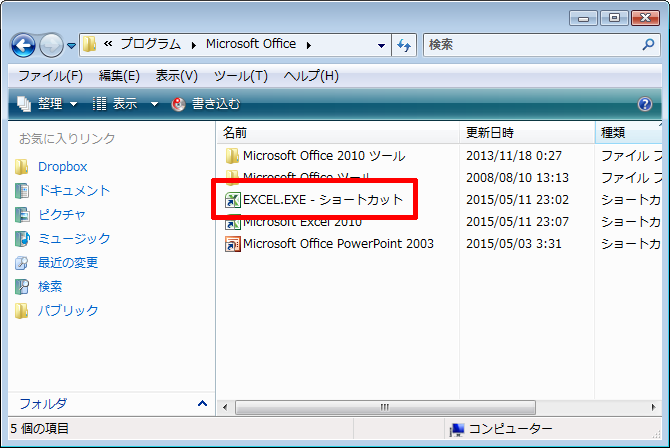Image resolution: width=670 pixels, height=448 pixels.
Task: Open 最近の変更 favorite link
Action: point(68,262)
